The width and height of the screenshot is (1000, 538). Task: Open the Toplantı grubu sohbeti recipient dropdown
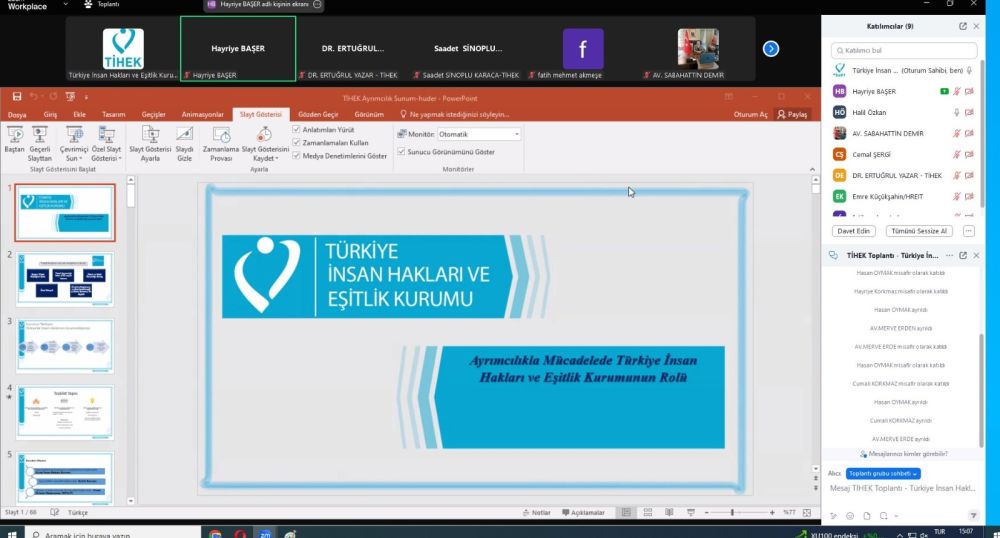(x=883, y=474)
